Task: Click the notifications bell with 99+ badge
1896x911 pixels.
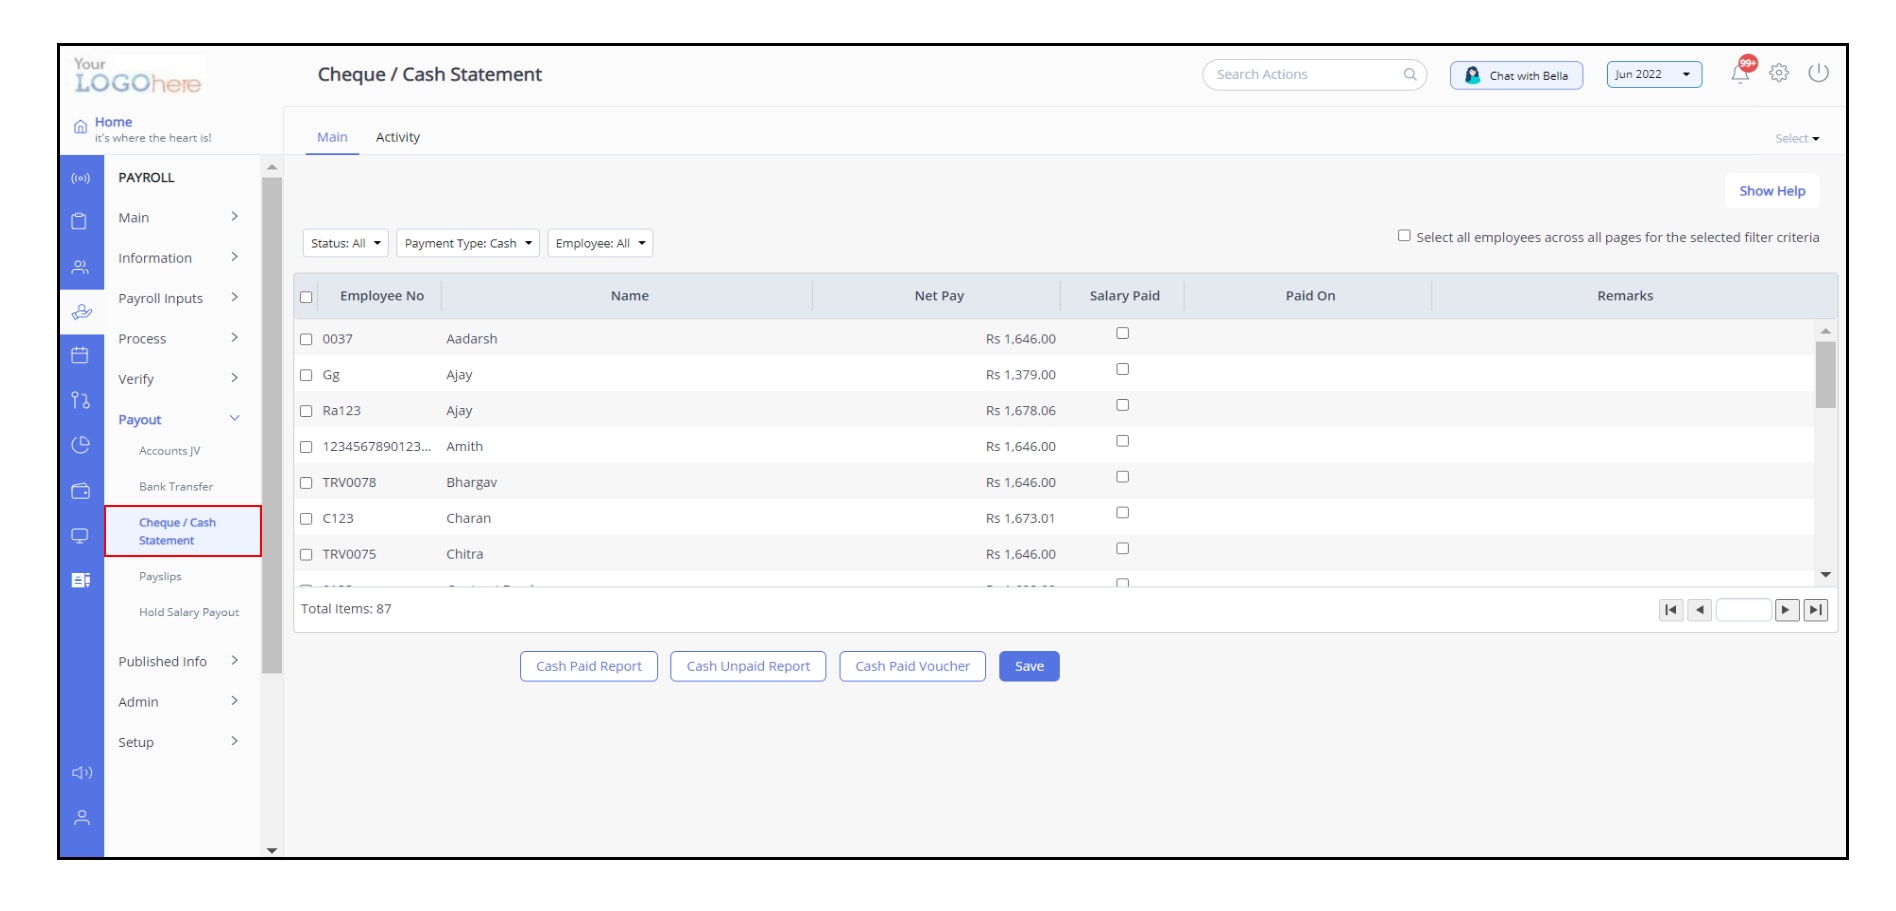Action: [1738, 73]
